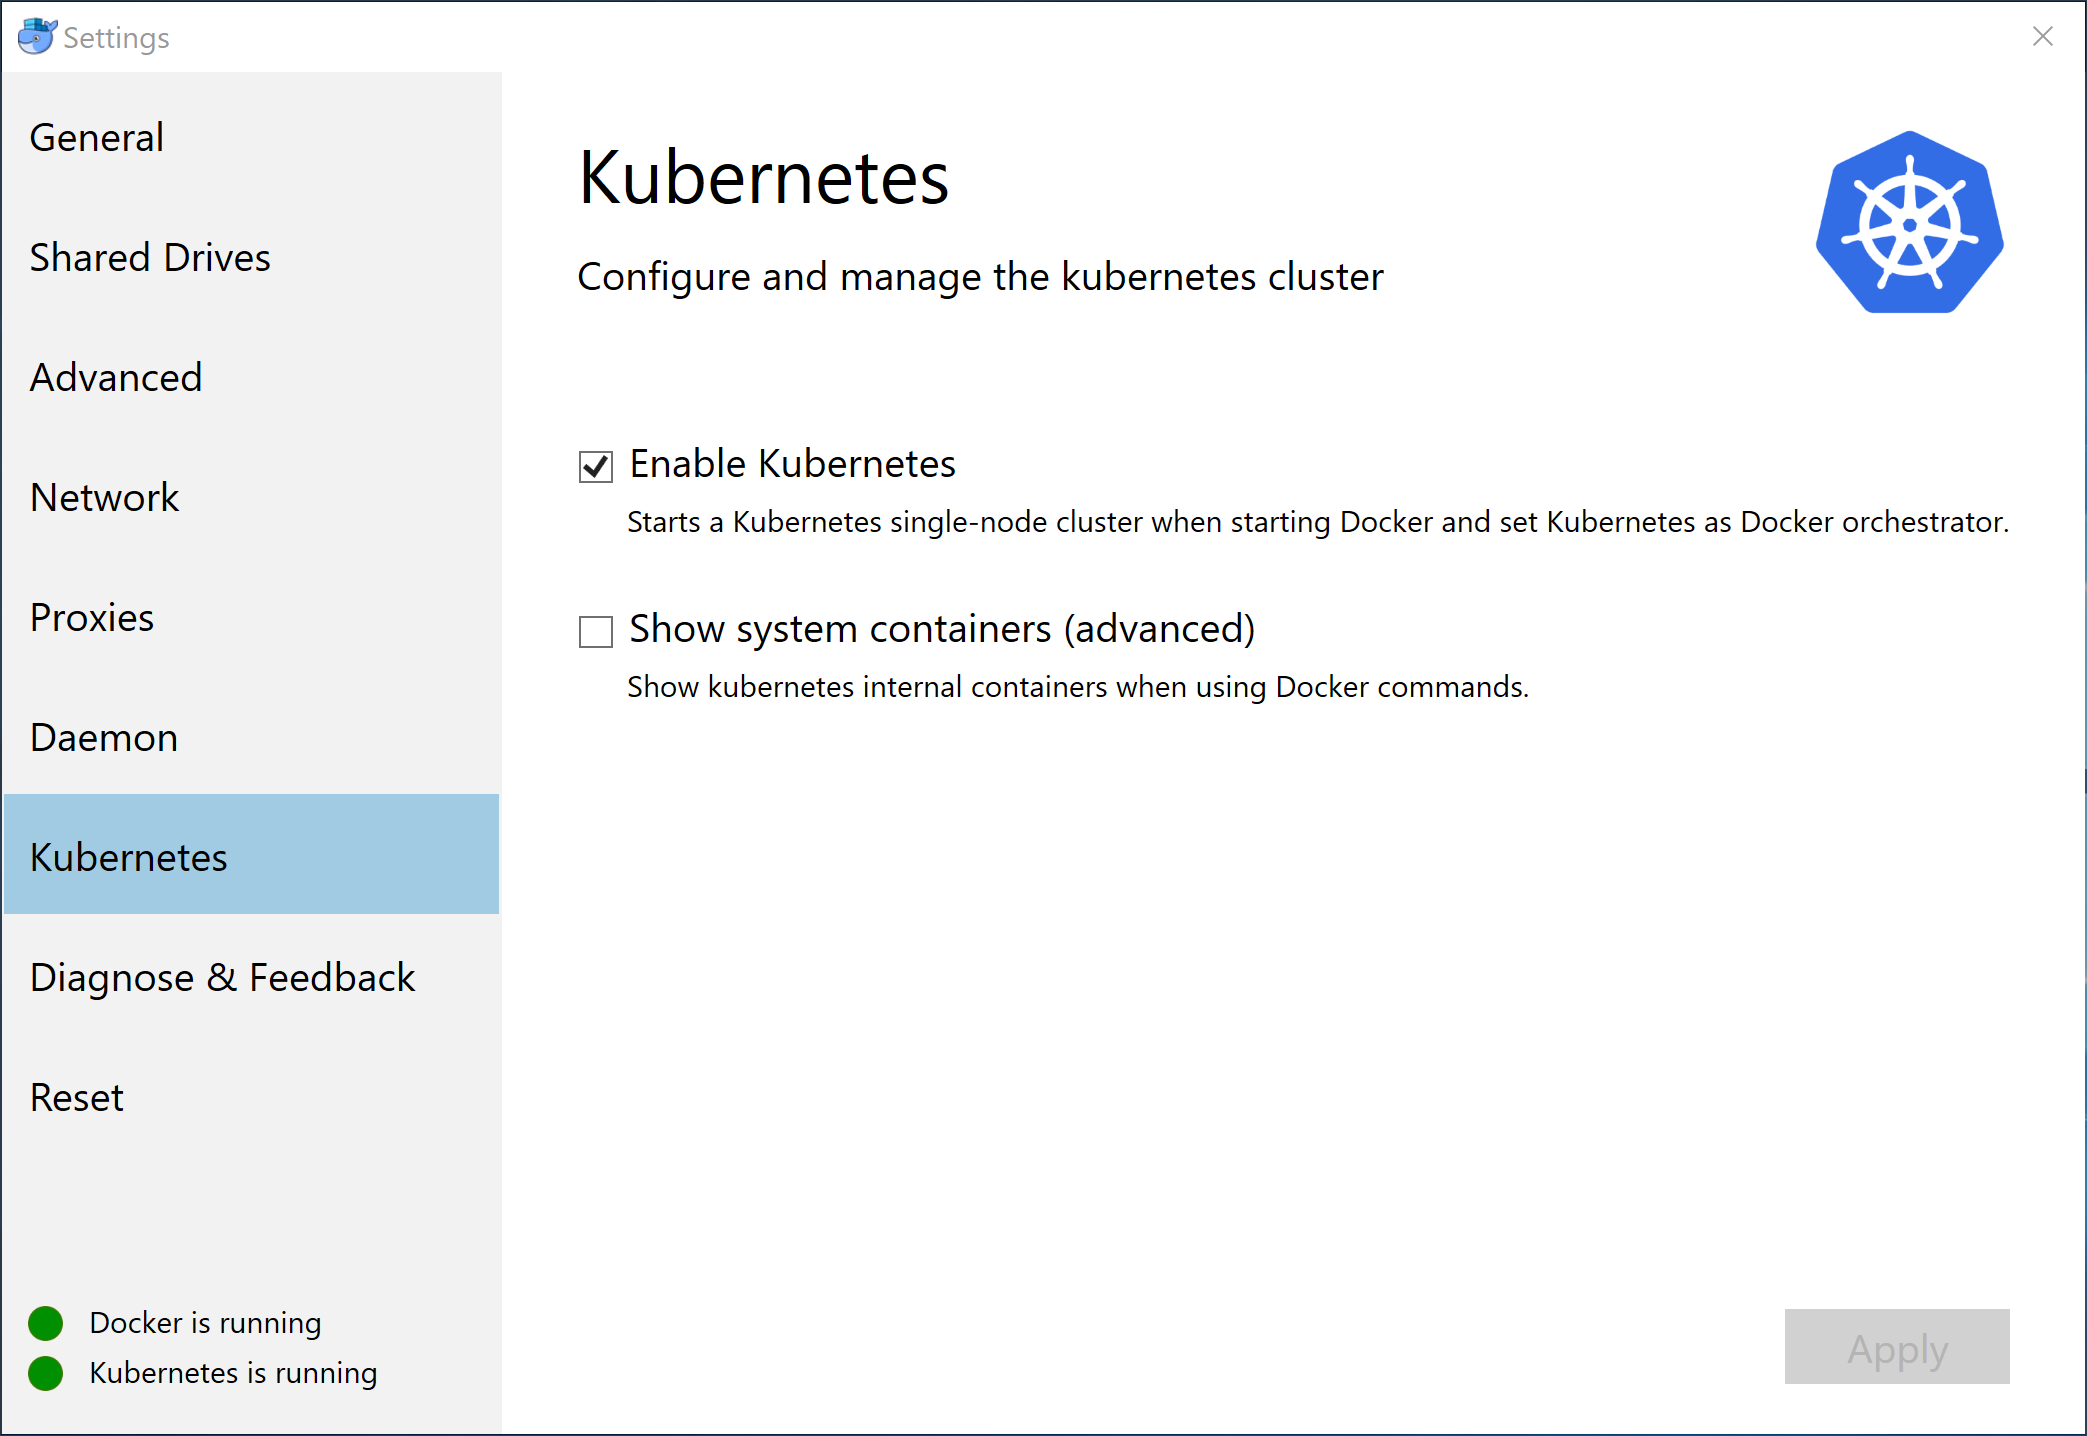The image size is (2087, 1436).
Task: Toggle Kubernetes as Docker orchestrator off
Action: tap(595, 466)
